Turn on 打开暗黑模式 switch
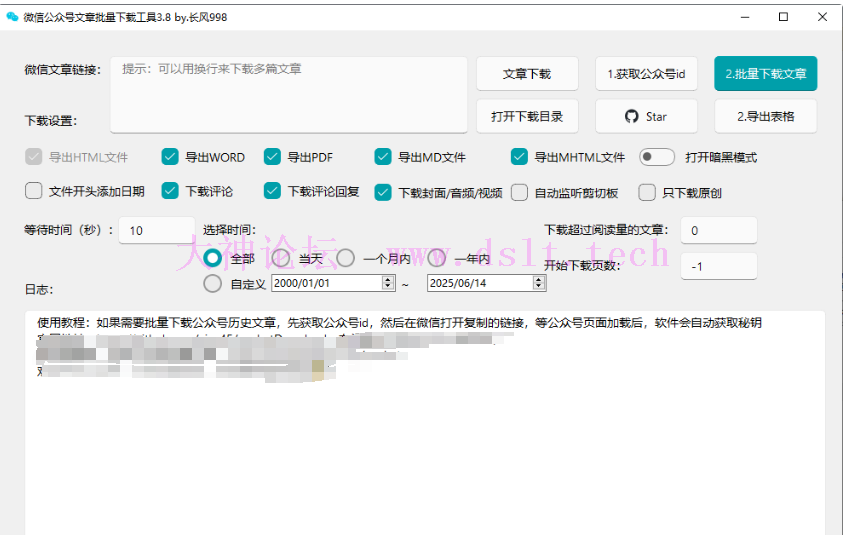The width and height of the screenshot is (844, 535). click(x=657, y=157)
